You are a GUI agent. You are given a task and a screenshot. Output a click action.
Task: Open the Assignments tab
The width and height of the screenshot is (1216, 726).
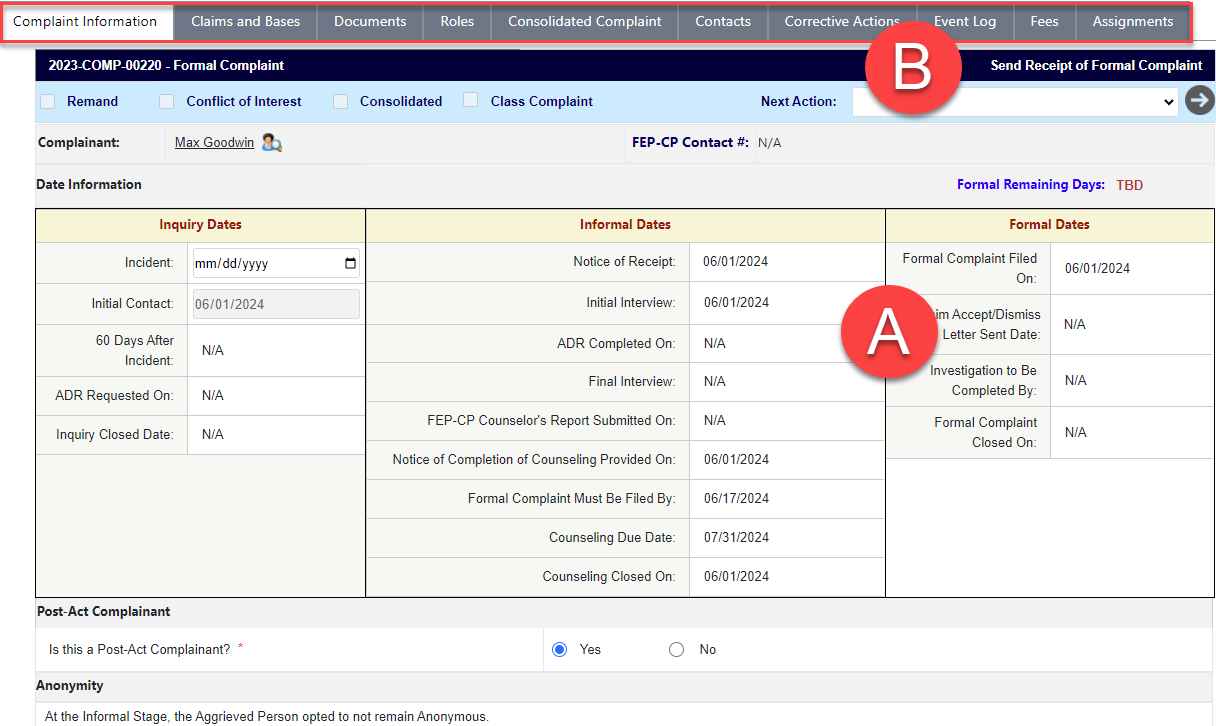point(1133,22)
